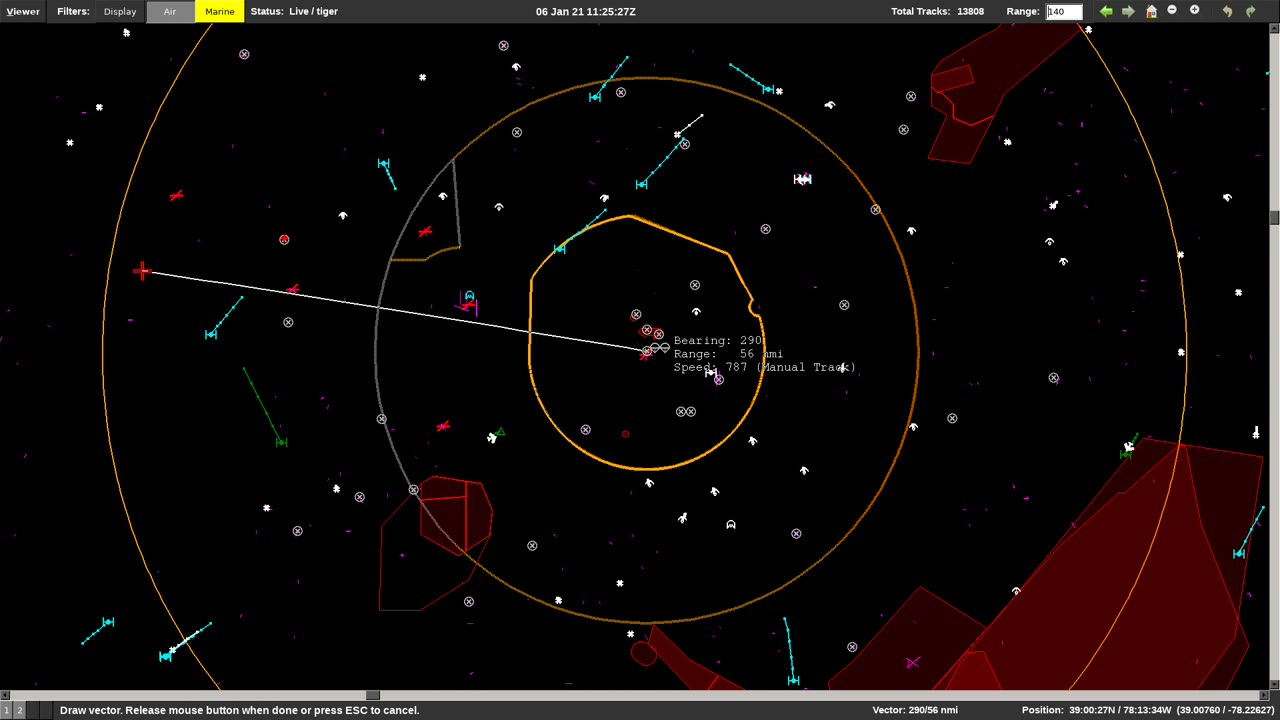Click the 'Speed: 787 (Manual Track)' label
The width and height of the screenshot is (1280, 720).
[765, 367]
